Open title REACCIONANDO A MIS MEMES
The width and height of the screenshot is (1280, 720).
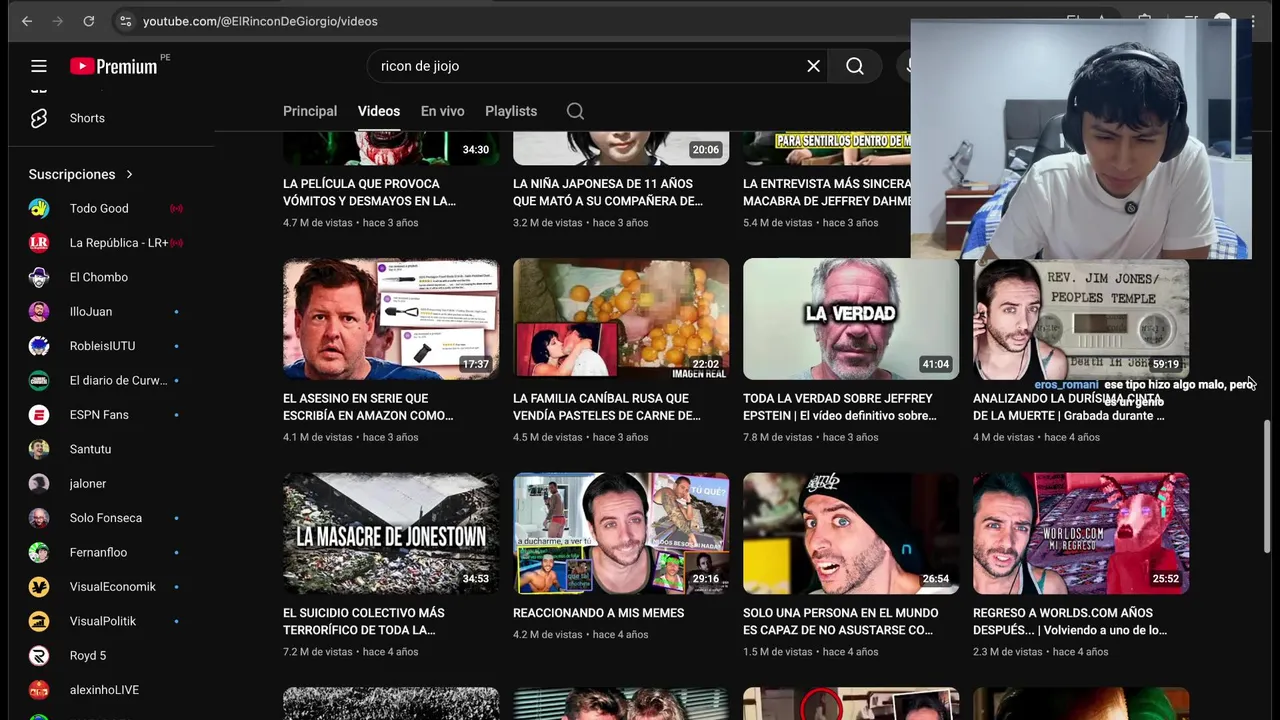(598, 613)
